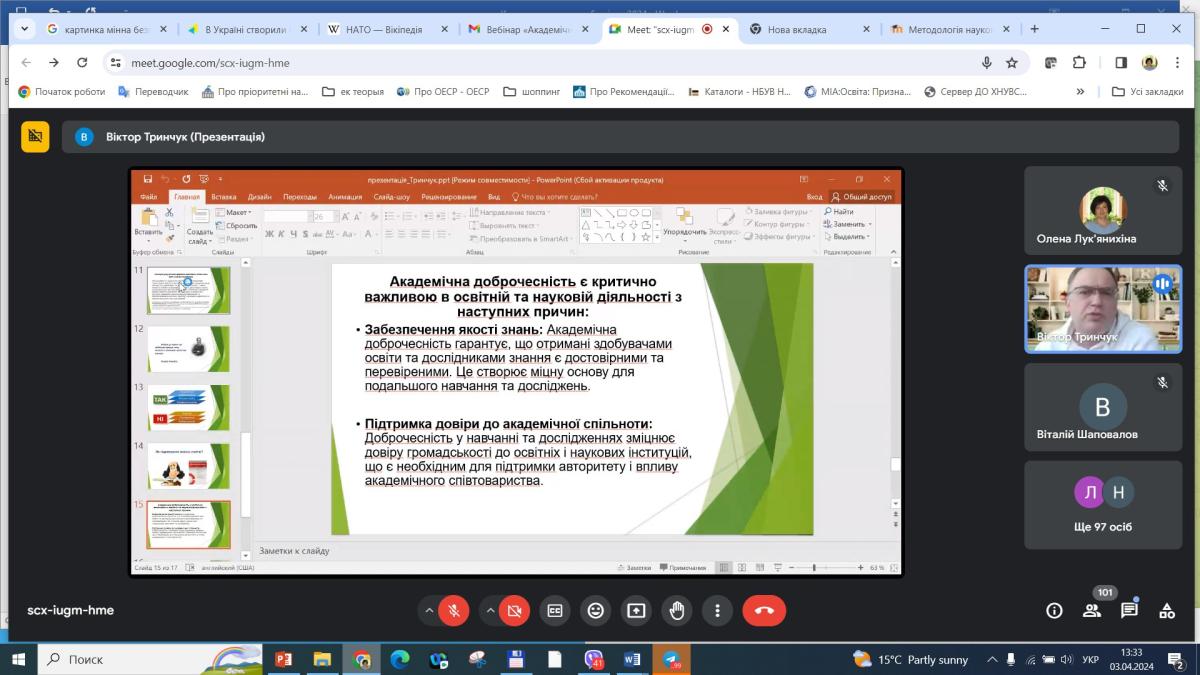Turn on the camera button
Image resolution: width=1200 pixels, height=675 pixels.
click(514, 610)
